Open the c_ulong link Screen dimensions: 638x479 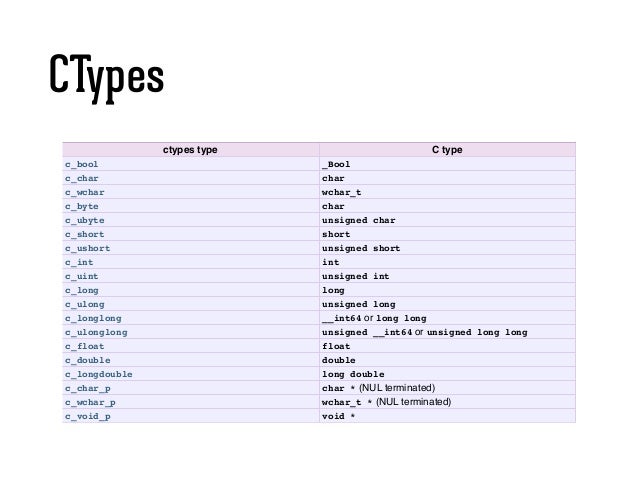pyautogui.click(x=85, y=304)
